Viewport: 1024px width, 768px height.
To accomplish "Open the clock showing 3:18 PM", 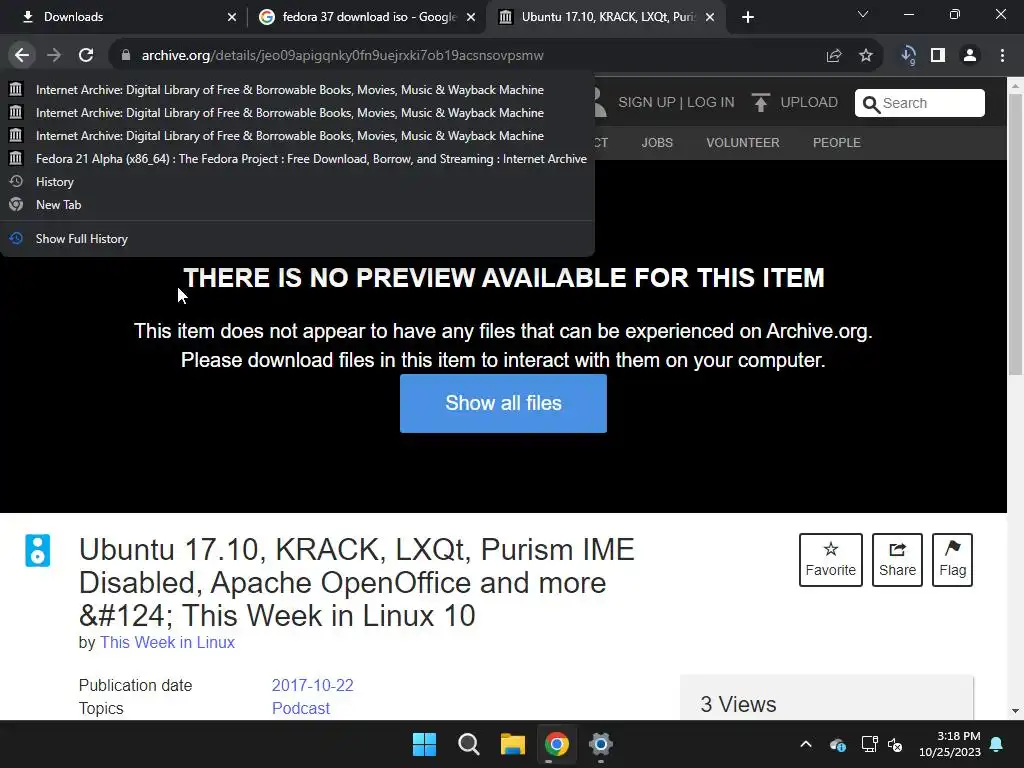I will pos(950,744).
